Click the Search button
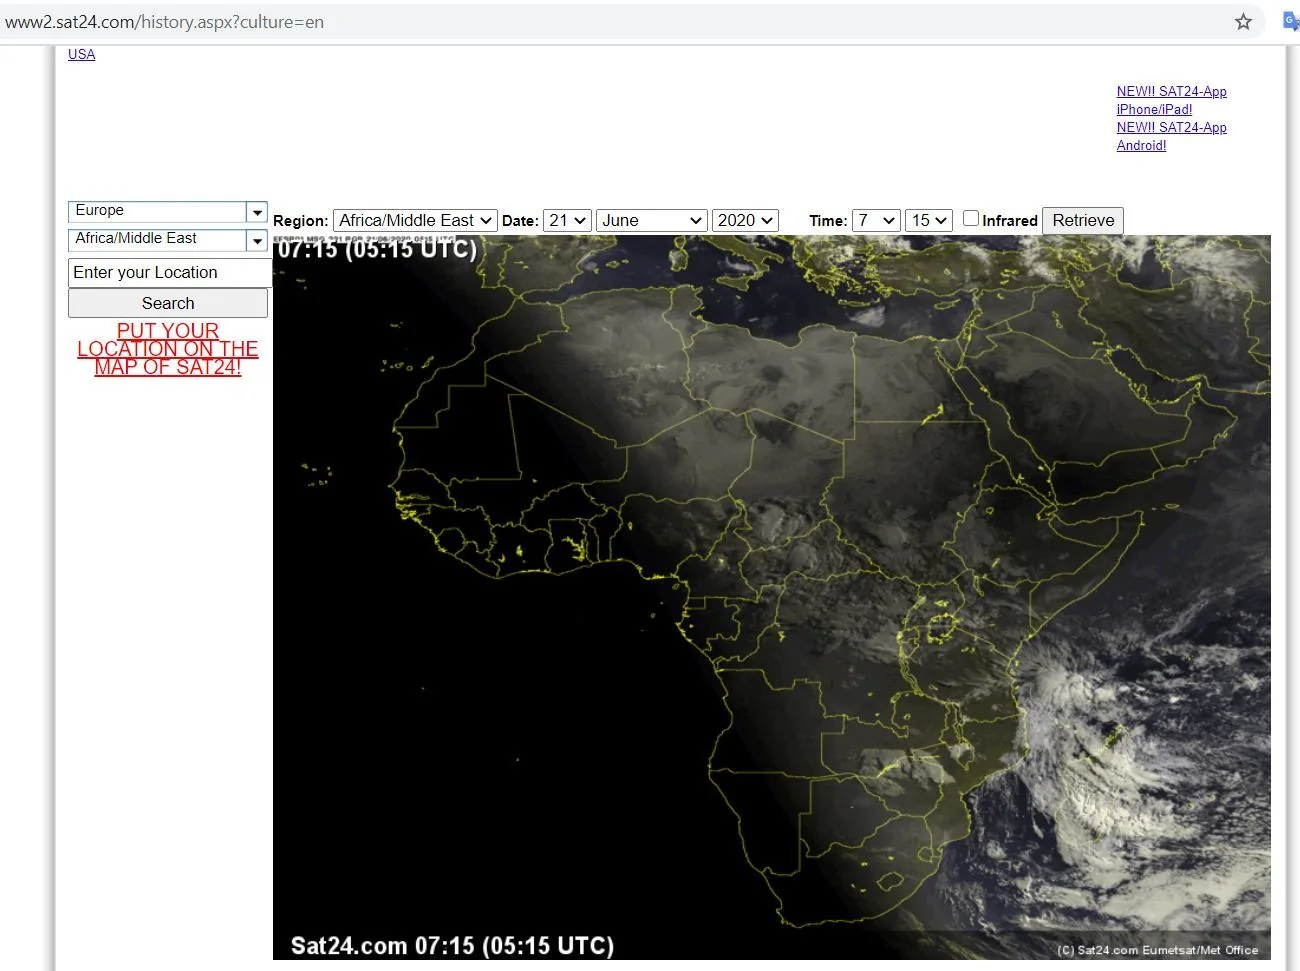This screenshot has height=971, width=1300. click(x=168, y=303)
